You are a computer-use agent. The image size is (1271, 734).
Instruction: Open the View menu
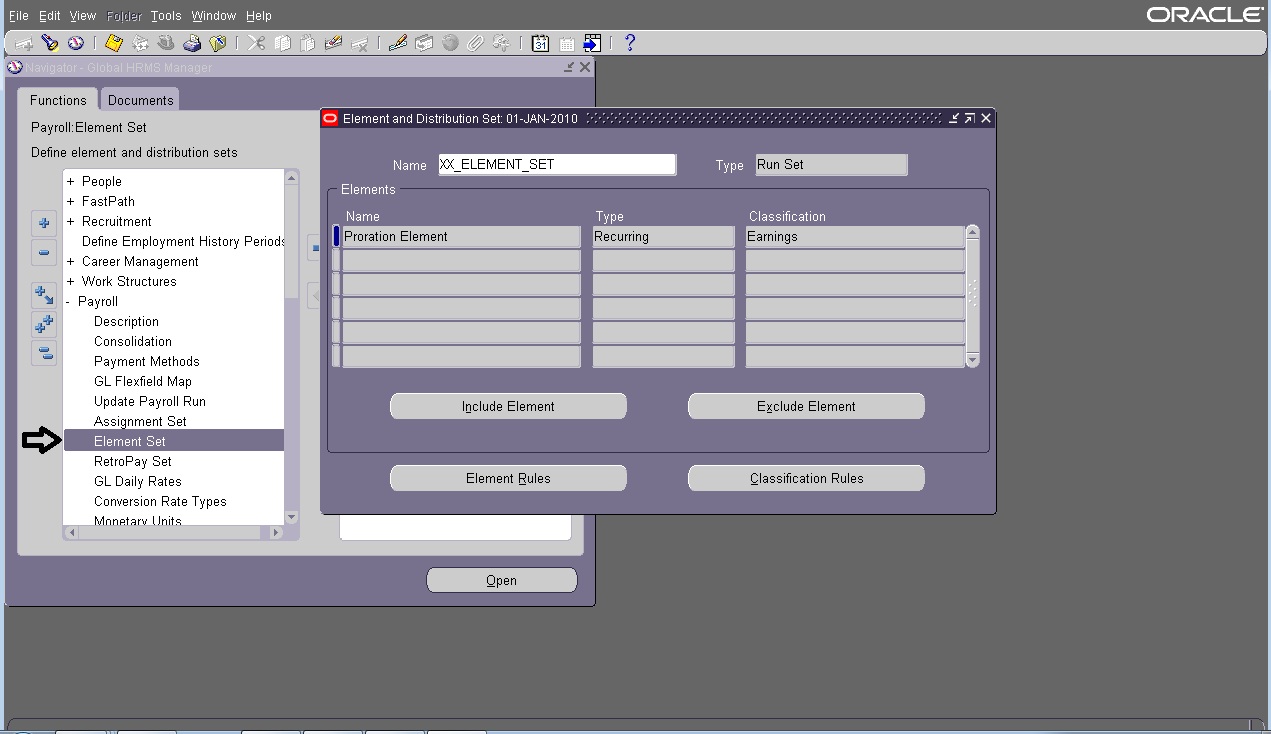pyautogui.click(x=83, y=16)
